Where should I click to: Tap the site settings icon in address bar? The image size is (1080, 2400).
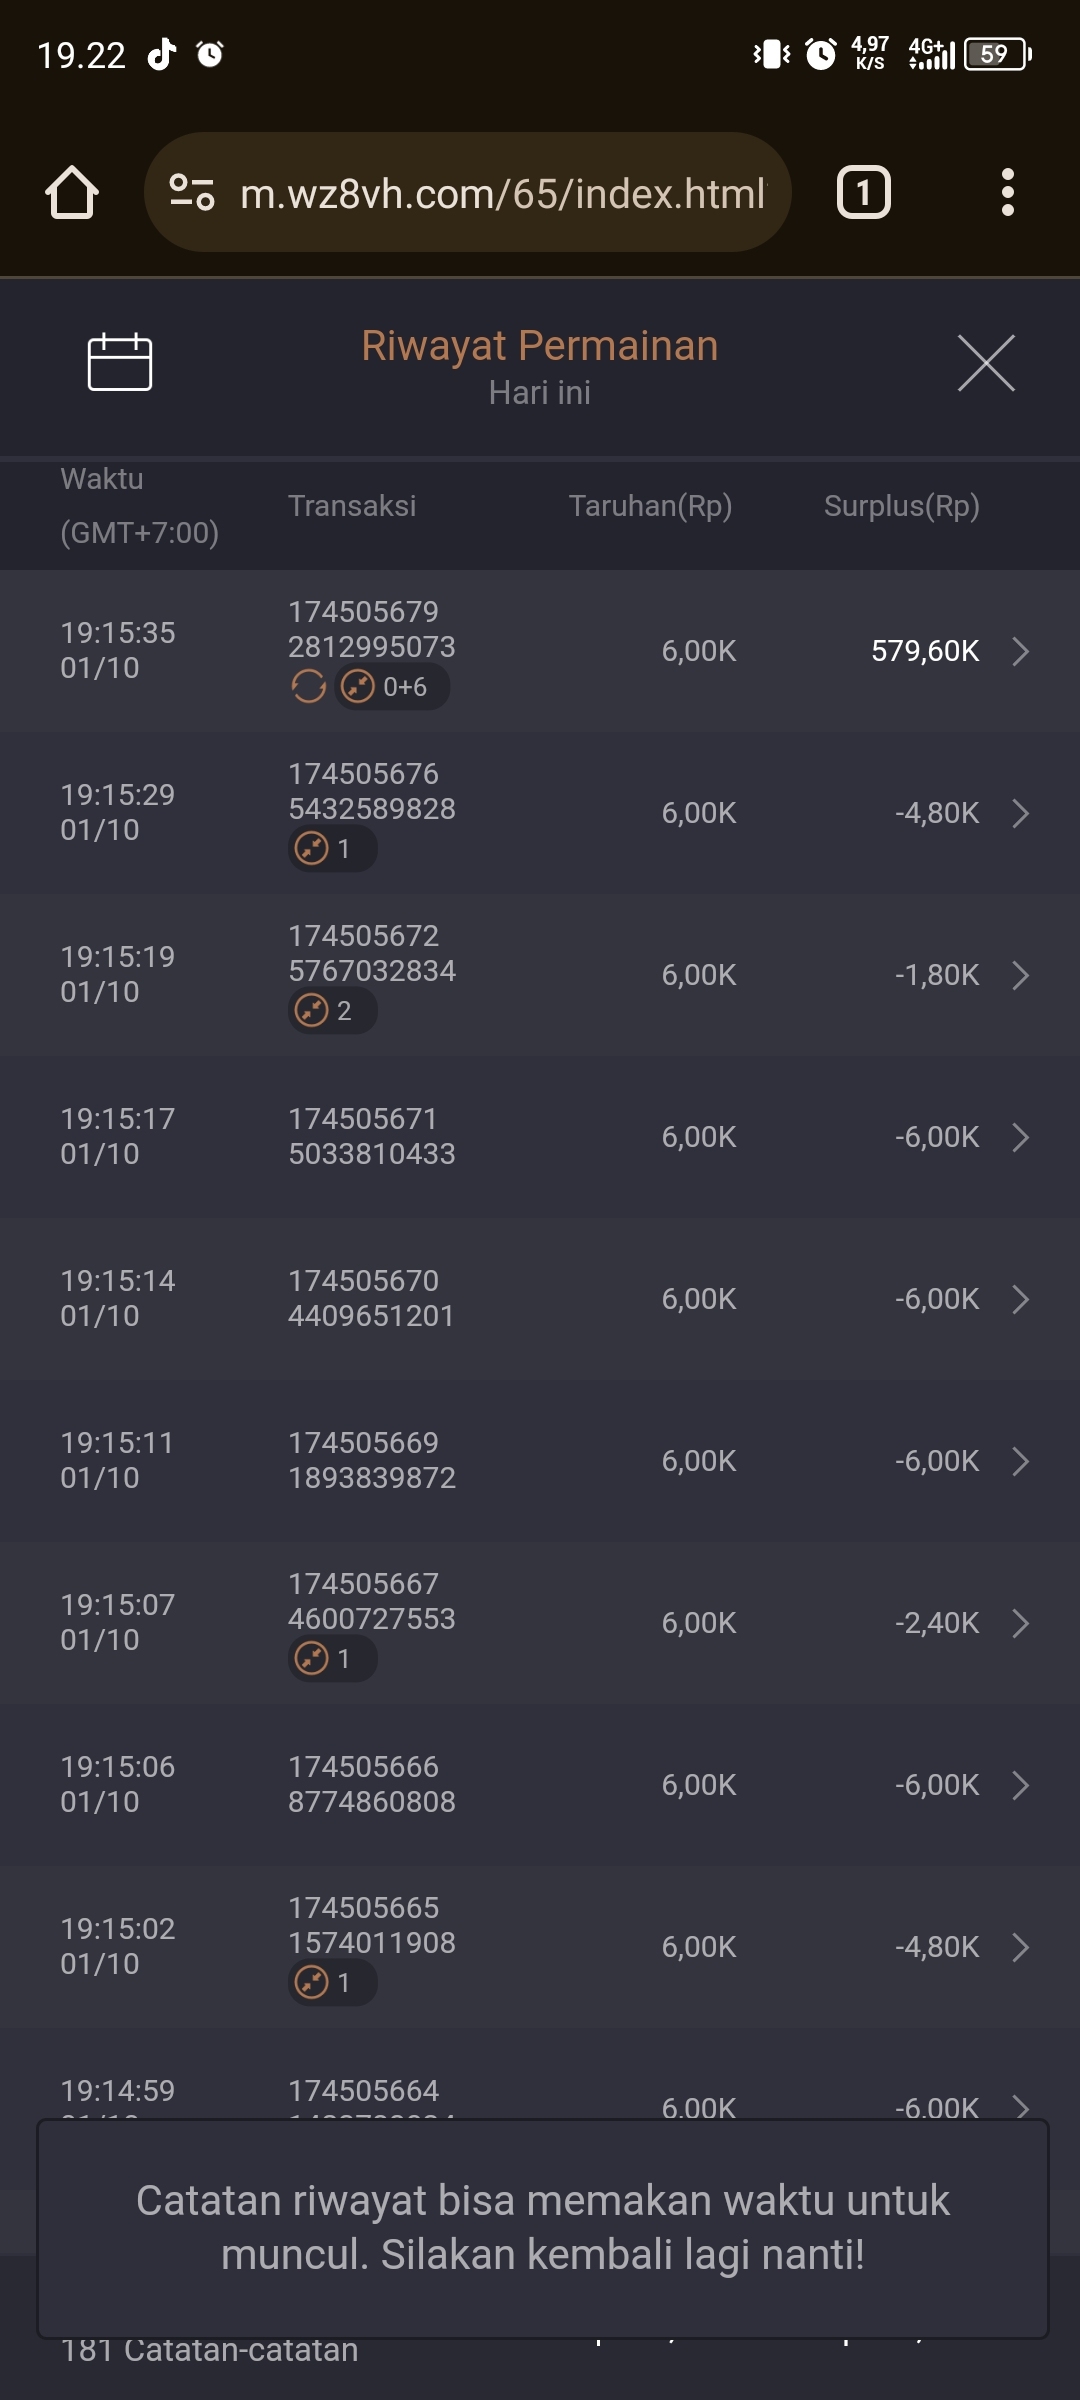(x=192, y=192)
